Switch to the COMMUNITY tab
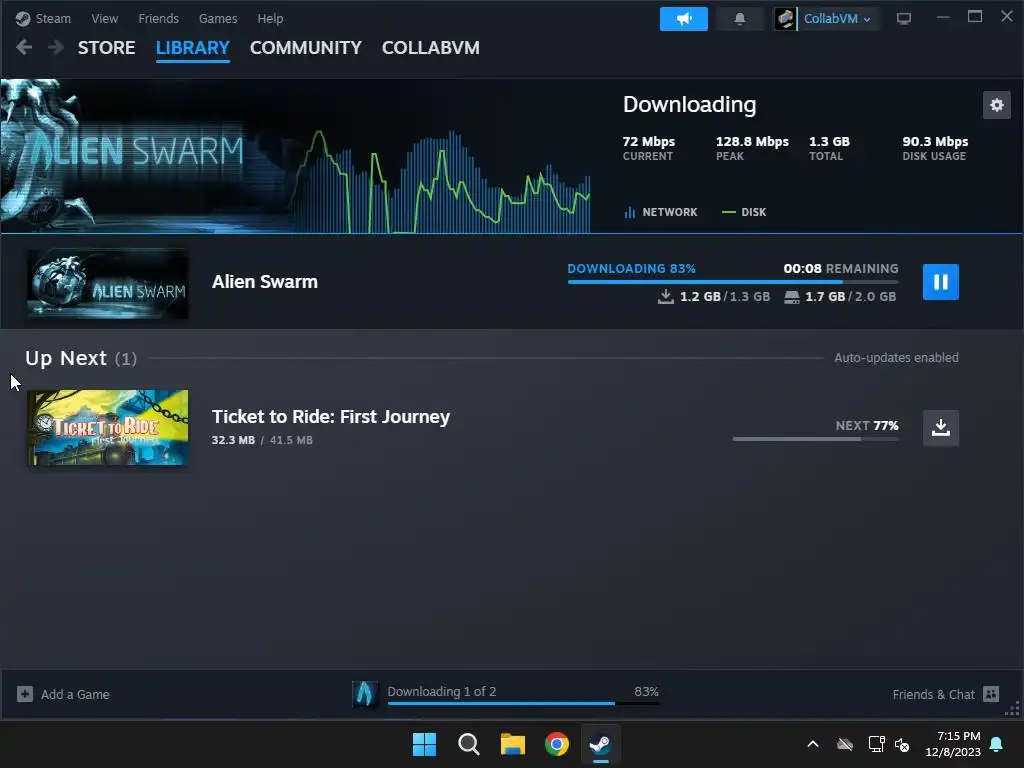1024x768 pixels. 306,48
